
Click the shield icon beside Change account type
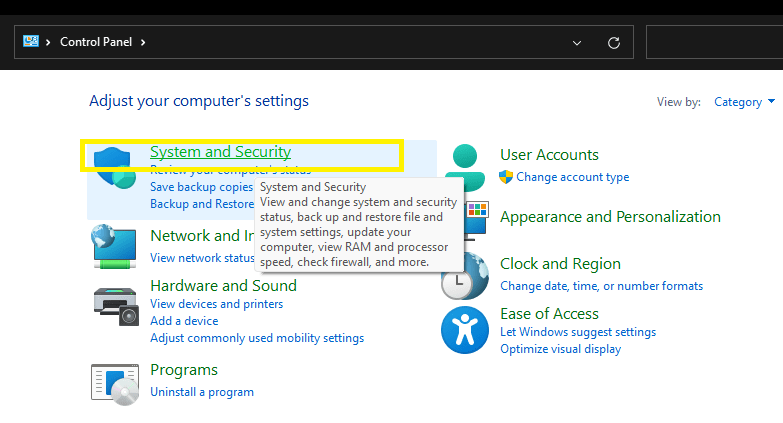click(506, 177)
